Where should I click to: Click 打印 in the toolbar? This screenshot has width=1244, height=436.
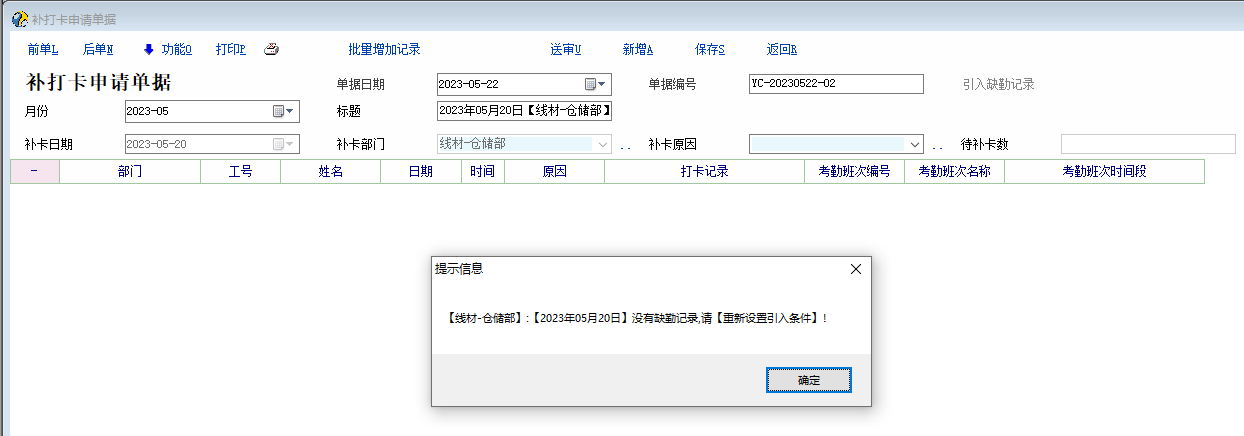(x=230, y=50)
